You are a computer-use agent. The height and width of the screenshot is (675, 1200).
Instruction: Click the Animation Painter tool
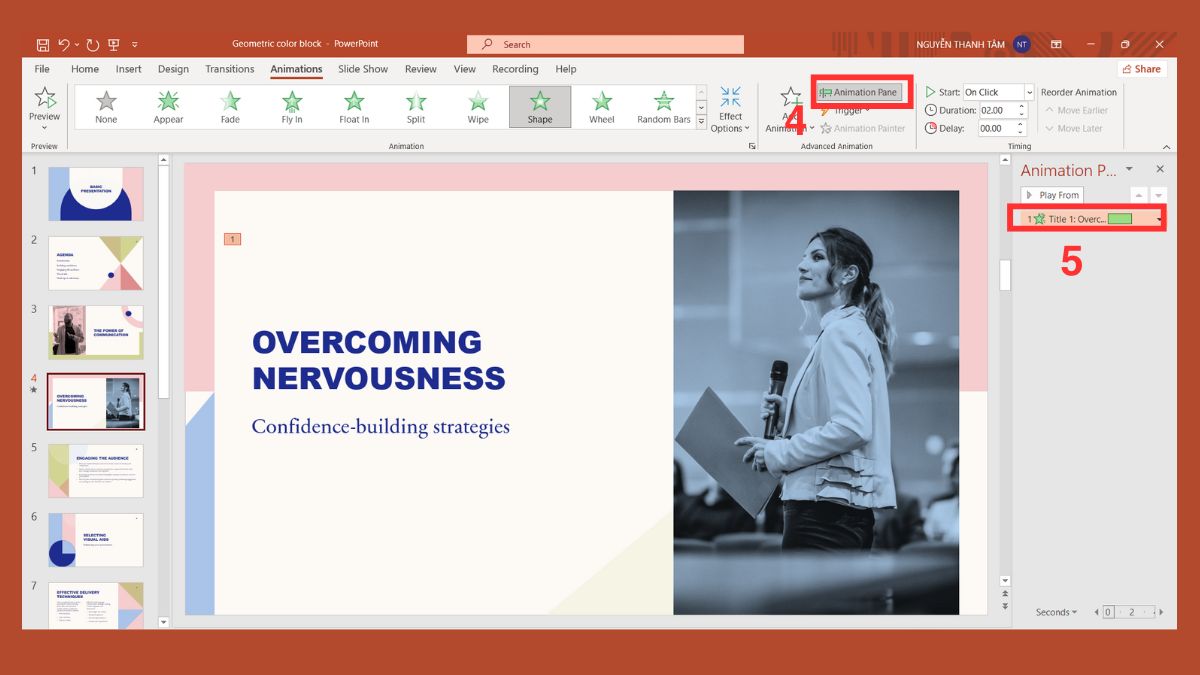862,128
